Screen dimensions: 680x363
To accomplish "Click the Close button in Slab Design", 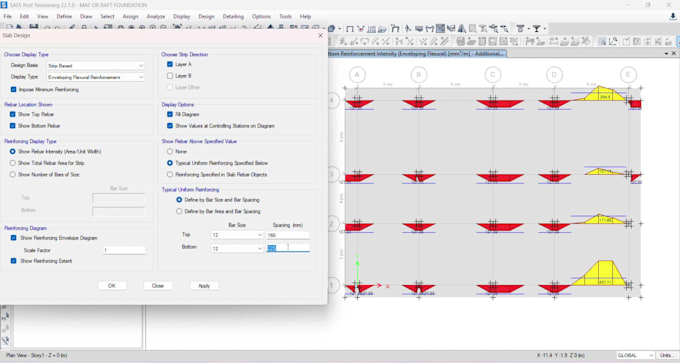I will click(158, 286).
